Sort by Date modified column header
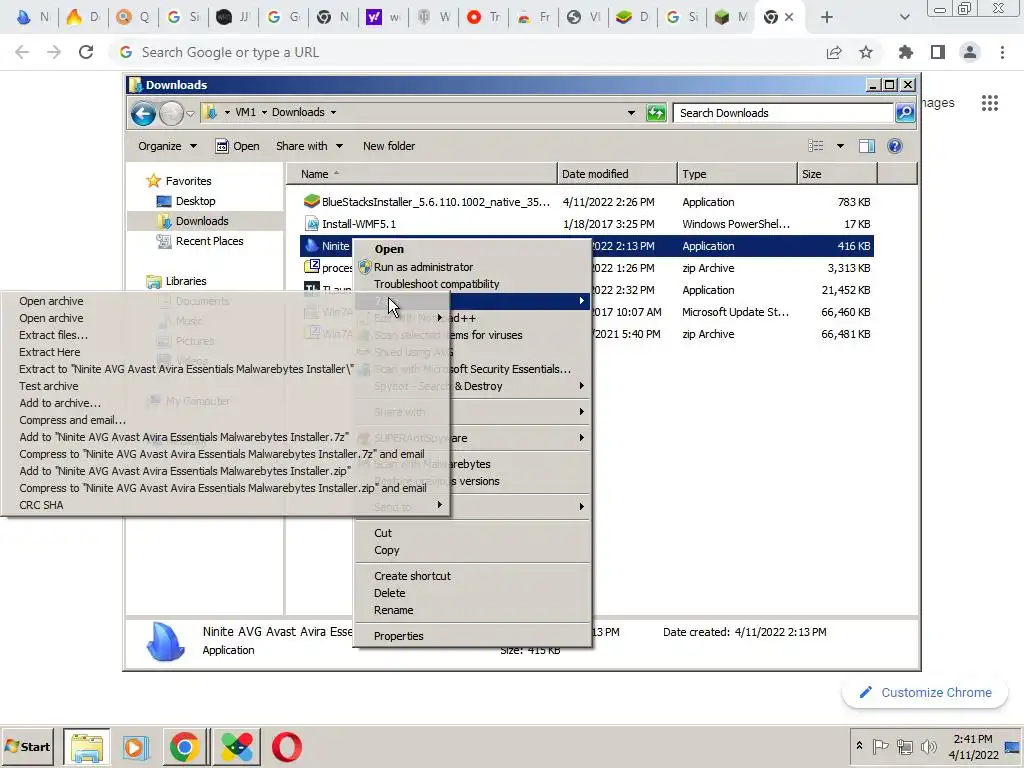The image size is (1024, 768). (x=617, y=174)
